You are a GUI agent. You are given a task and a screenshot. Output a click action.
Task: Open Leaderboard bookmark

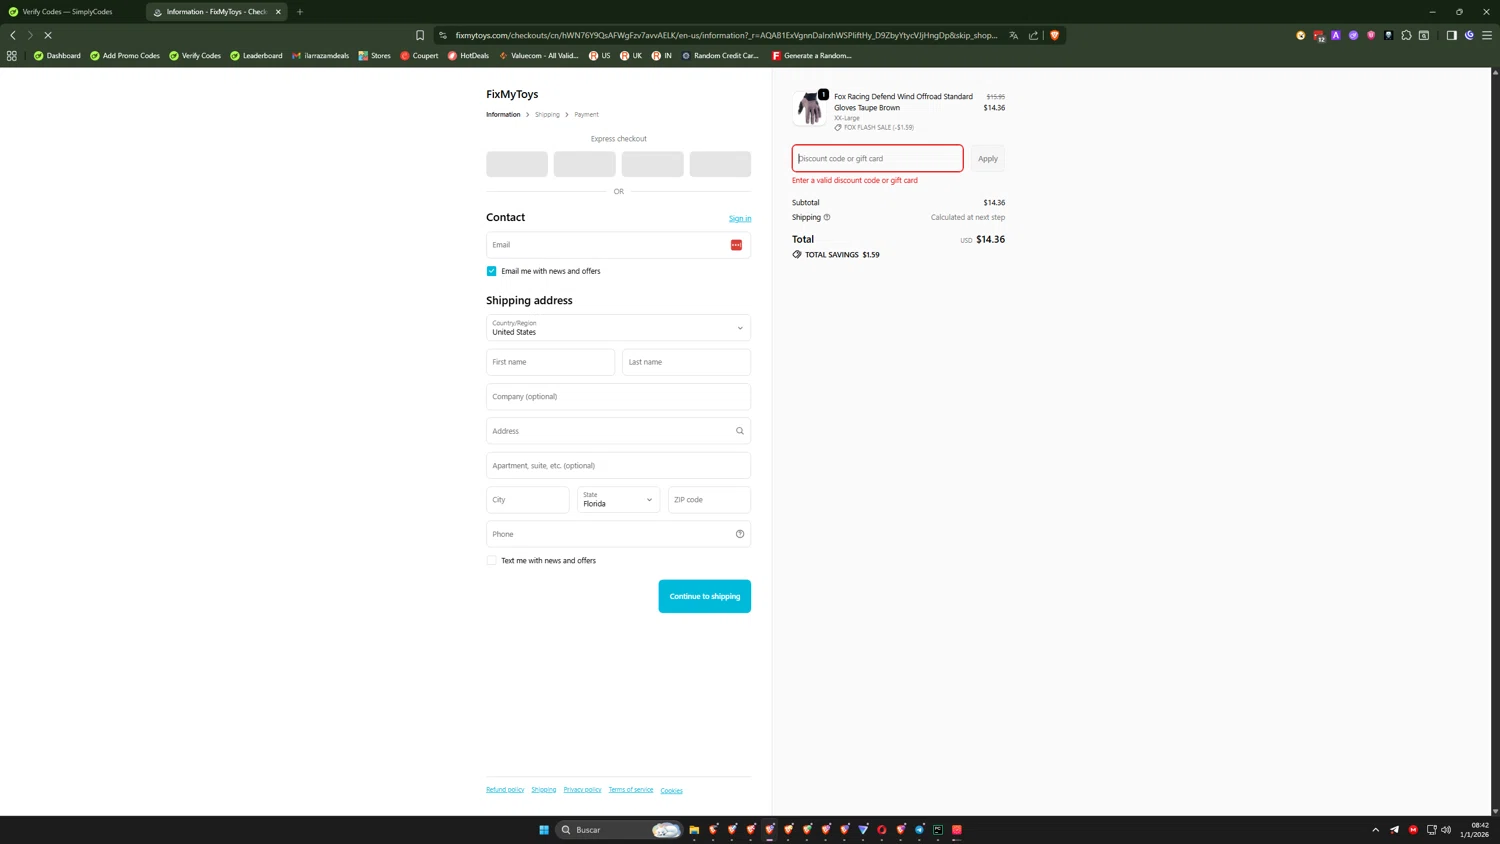pyautogui.click(x=256, y=56)
